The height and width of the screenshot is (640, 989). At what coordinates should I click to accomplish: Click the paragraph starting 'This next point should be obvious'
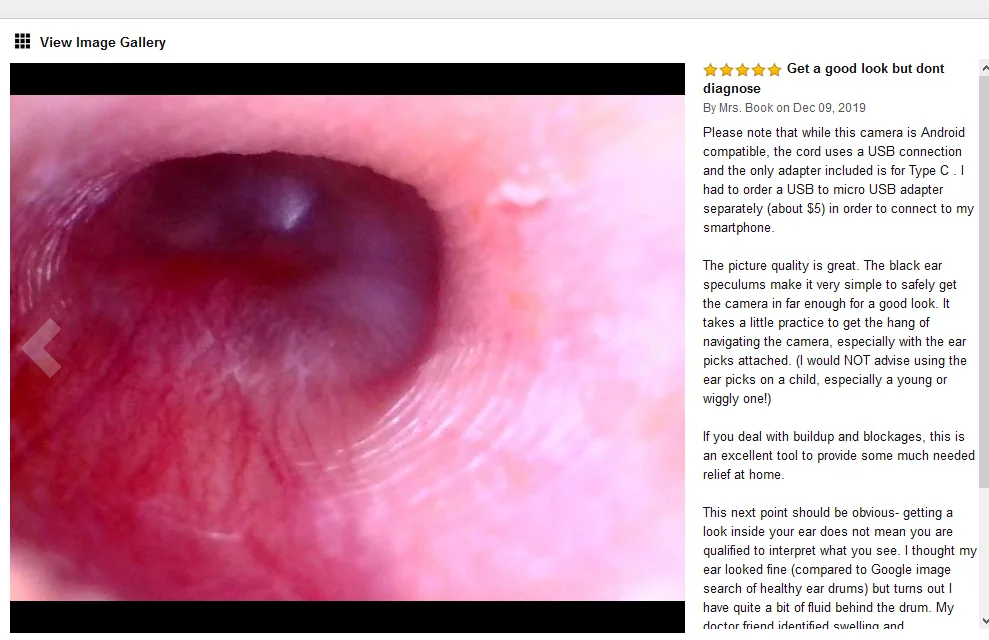point(840,569)
